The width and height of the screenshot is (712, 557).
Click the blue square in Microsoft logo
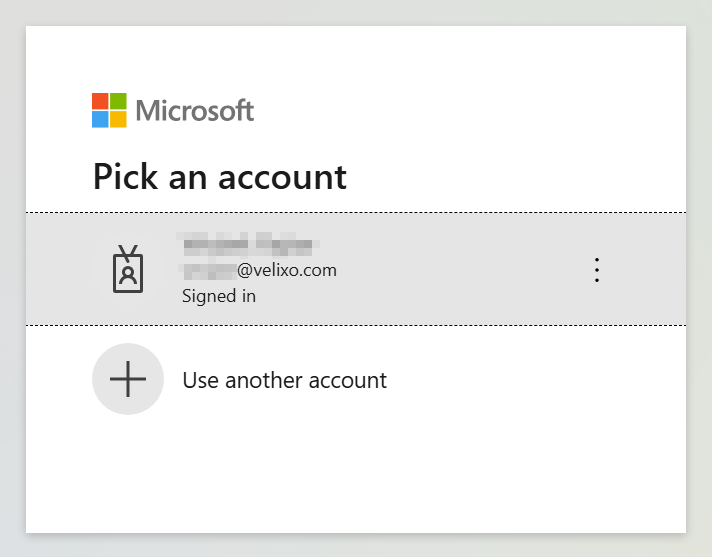[100, 119]
